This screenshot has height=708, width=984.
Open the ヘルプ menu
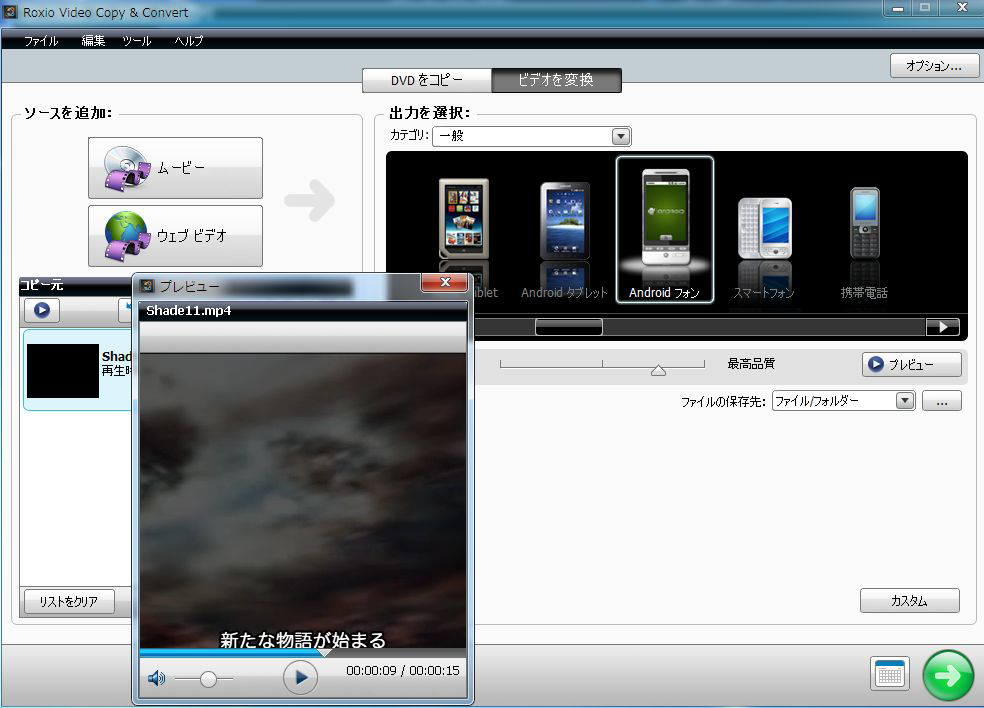pyautogui.click(x=189, y=41)
